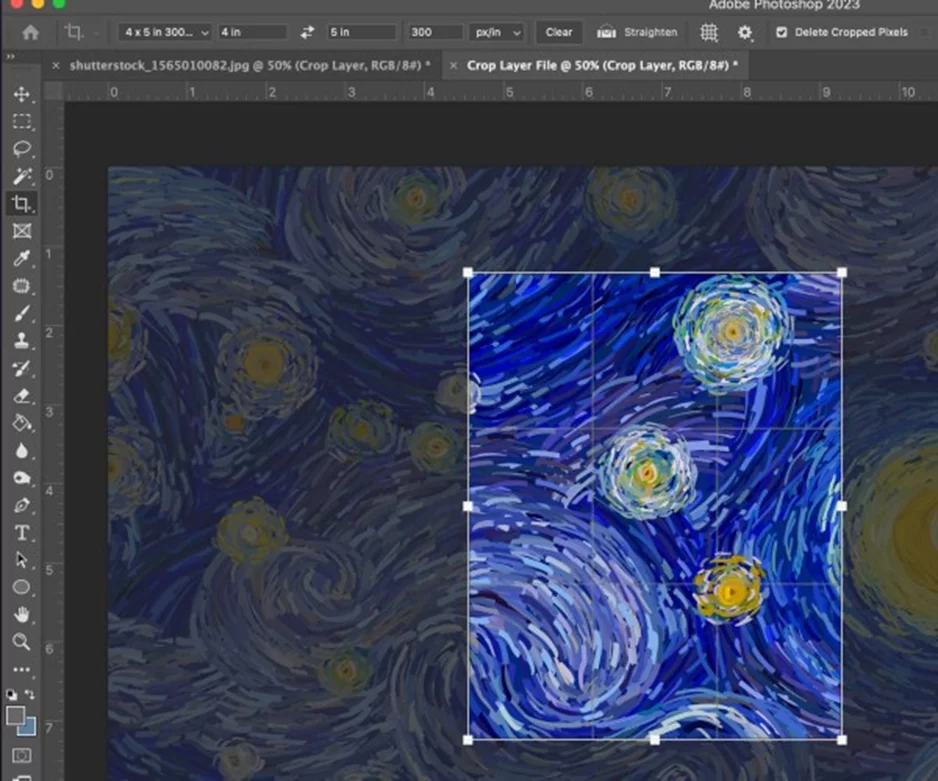Select the Eyedropper tool
Screen dimensions: 938x781
(x=22, y=258)
